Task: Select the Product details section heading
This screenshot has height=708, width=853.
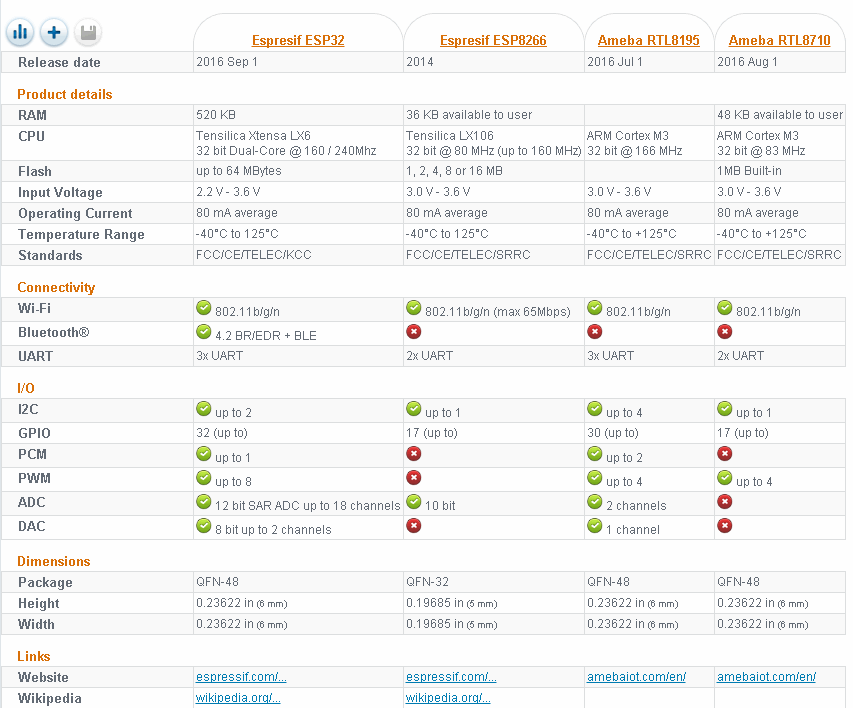Action: 65,94
